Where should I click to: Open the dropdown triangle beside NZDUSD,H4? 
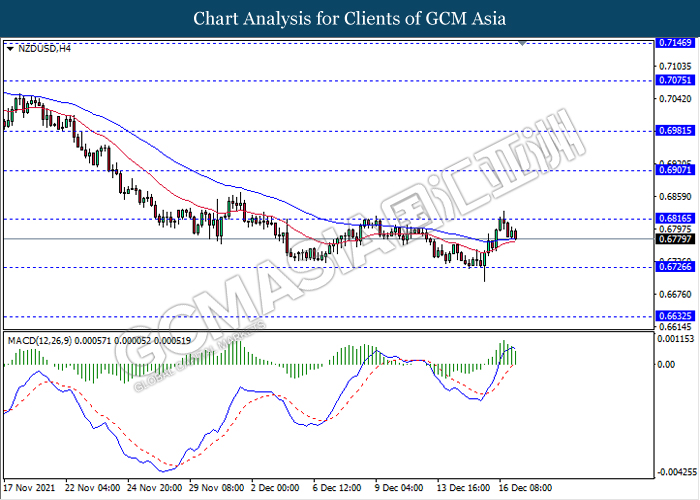pyautogui.click(x=11, y=49)
